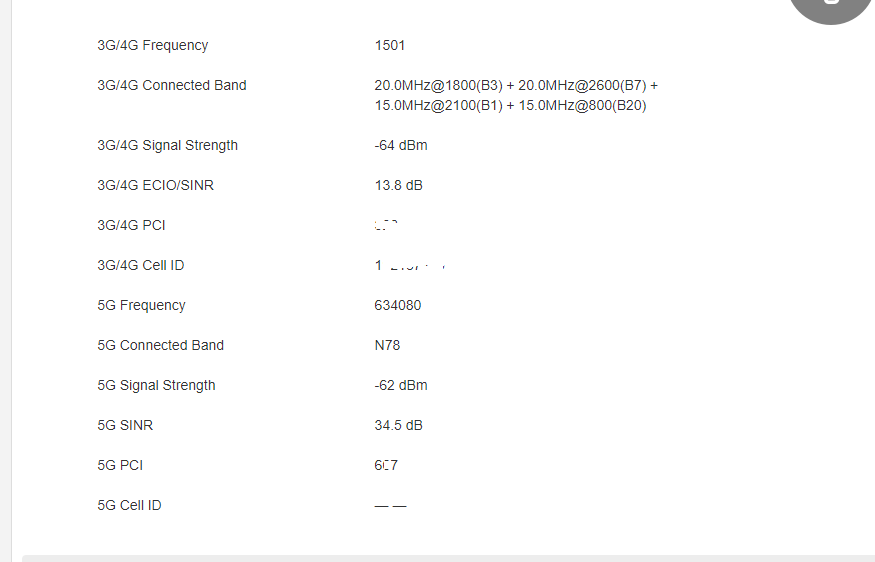Click the 3G/4G PCI label
The image size is (875, 562).
pyautogui.click(x=131, y=225)
